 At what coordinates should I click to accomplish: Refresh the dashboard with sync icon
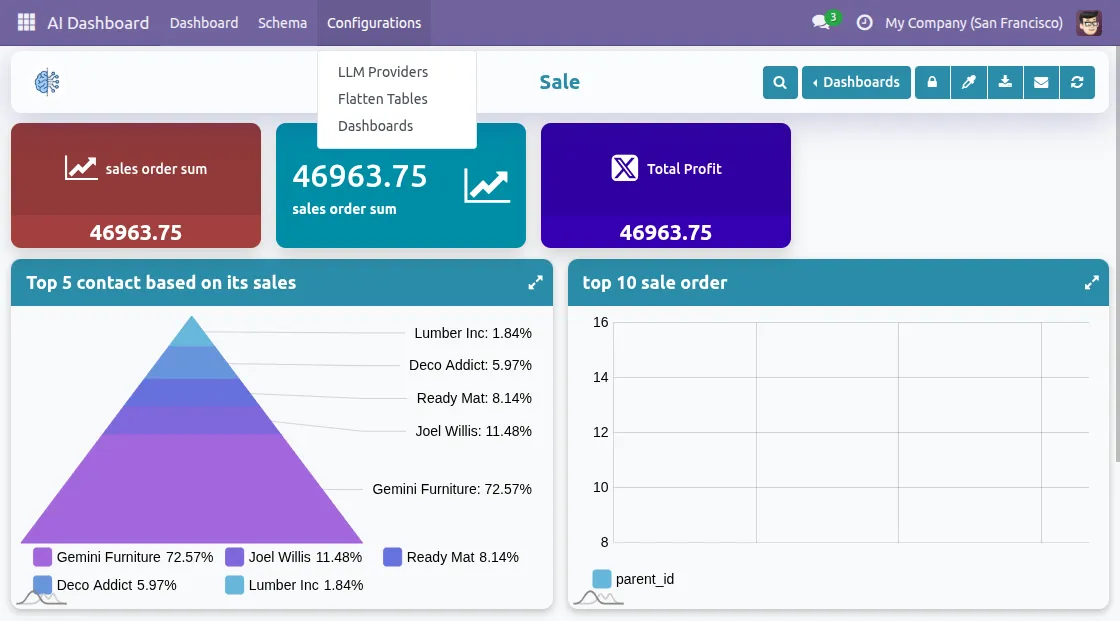point(1077,82)
